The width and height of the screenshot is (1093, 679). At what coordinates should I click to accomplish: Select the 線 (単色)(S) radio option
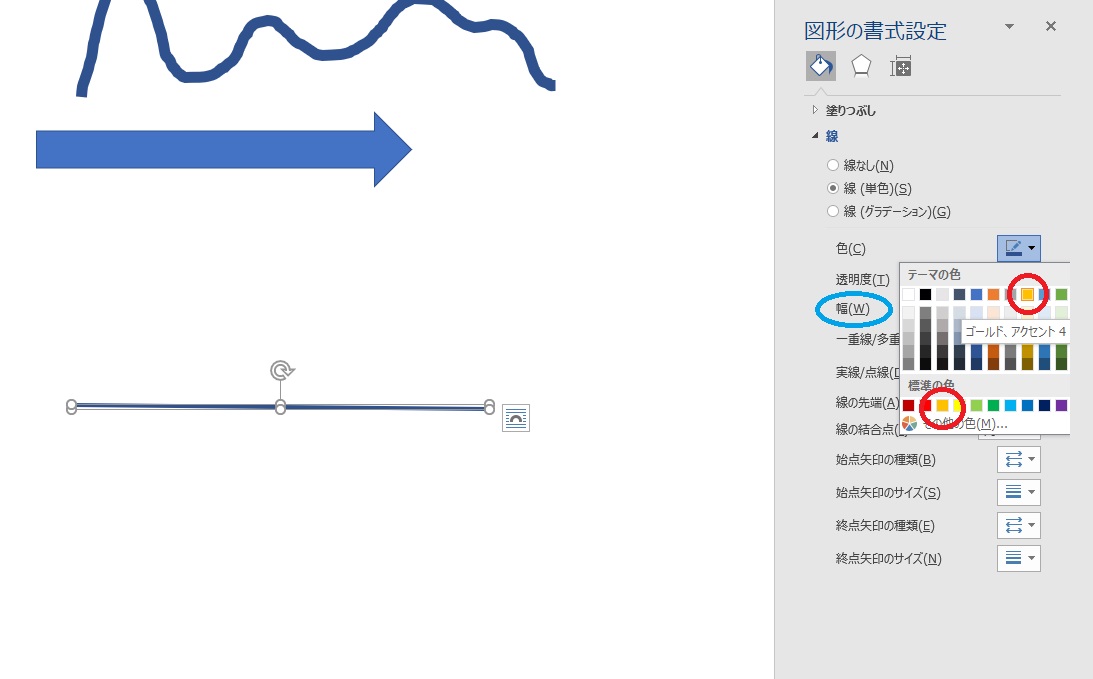point(832,188)
